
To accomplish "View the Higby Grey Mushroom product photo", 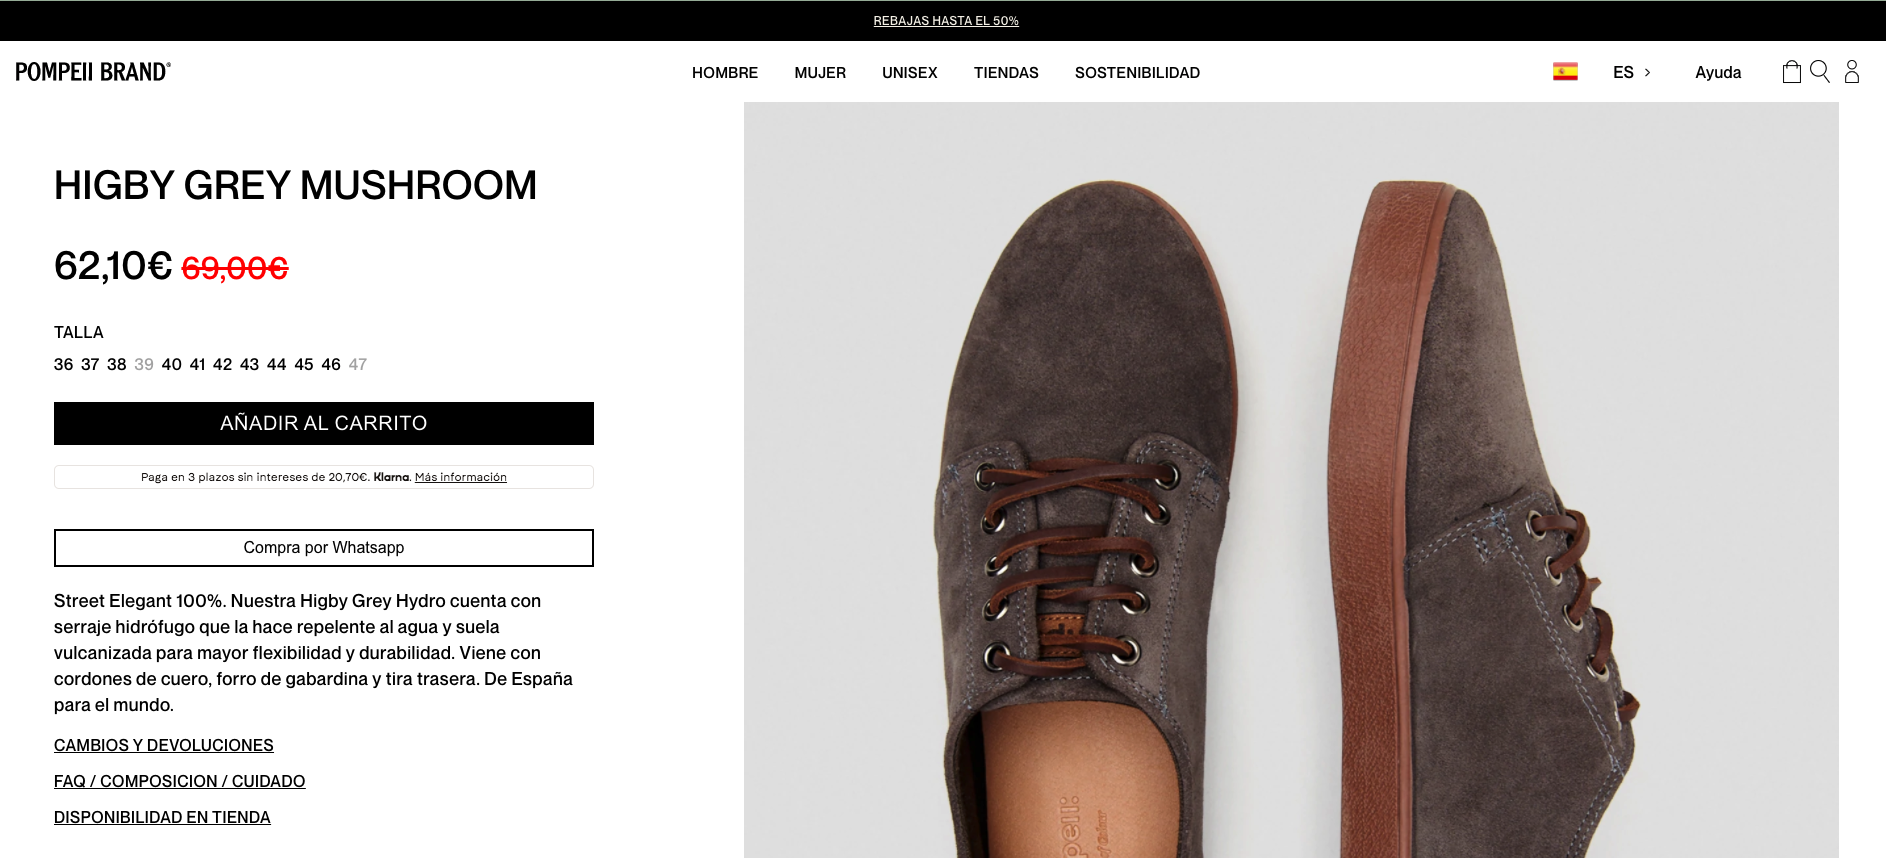I will (1291, 480).
